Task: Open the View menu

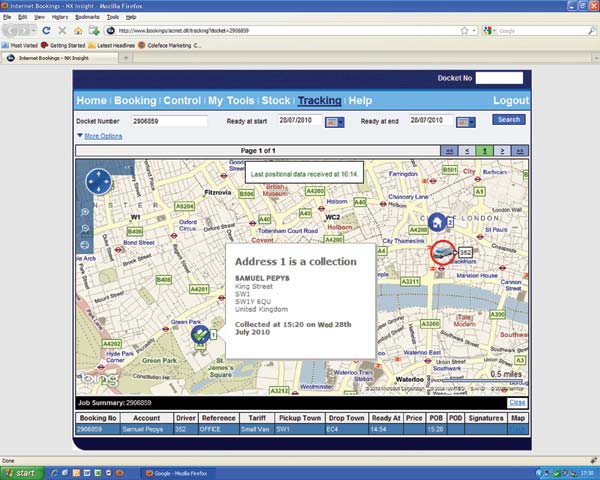Action: [x=39, y=17]
